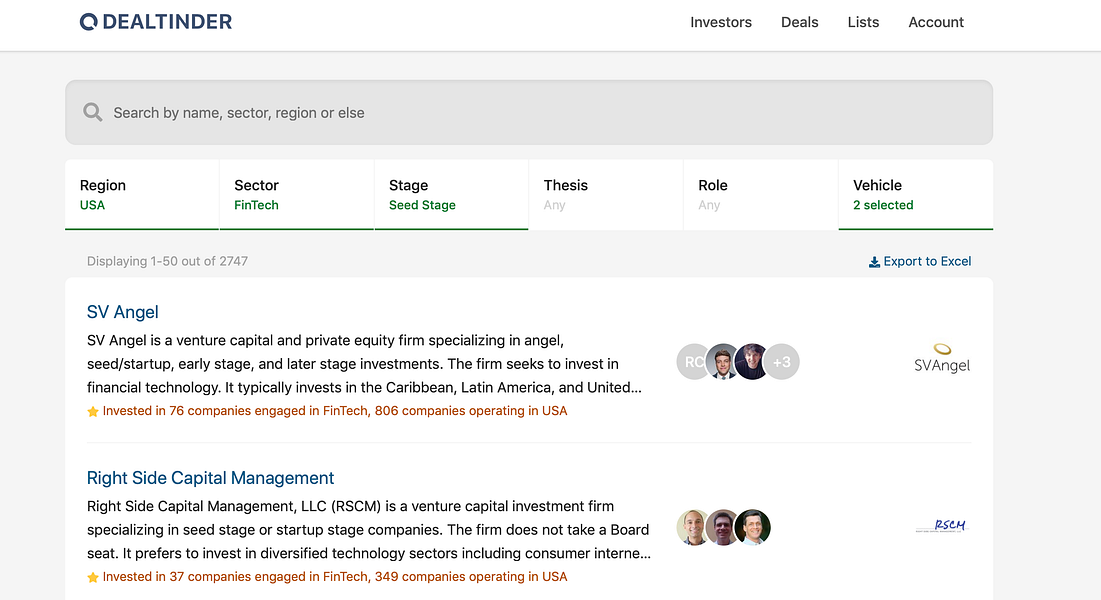The height and width of the screenshot is (600, 1101).
Task: Go to Lists in the top navigation
Action: (863, 22)
